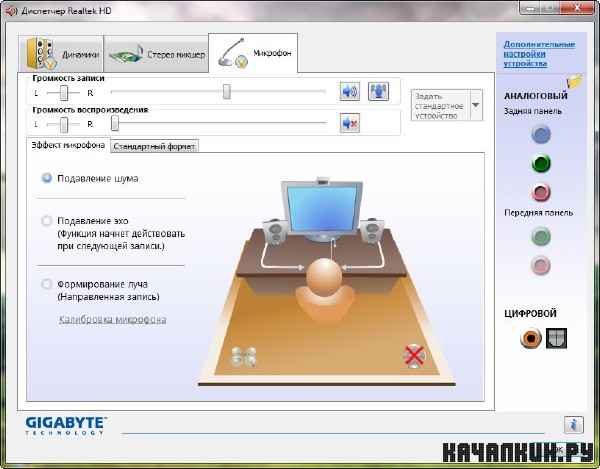Mute recording volume speaker icon

click(x=349, y=91)
